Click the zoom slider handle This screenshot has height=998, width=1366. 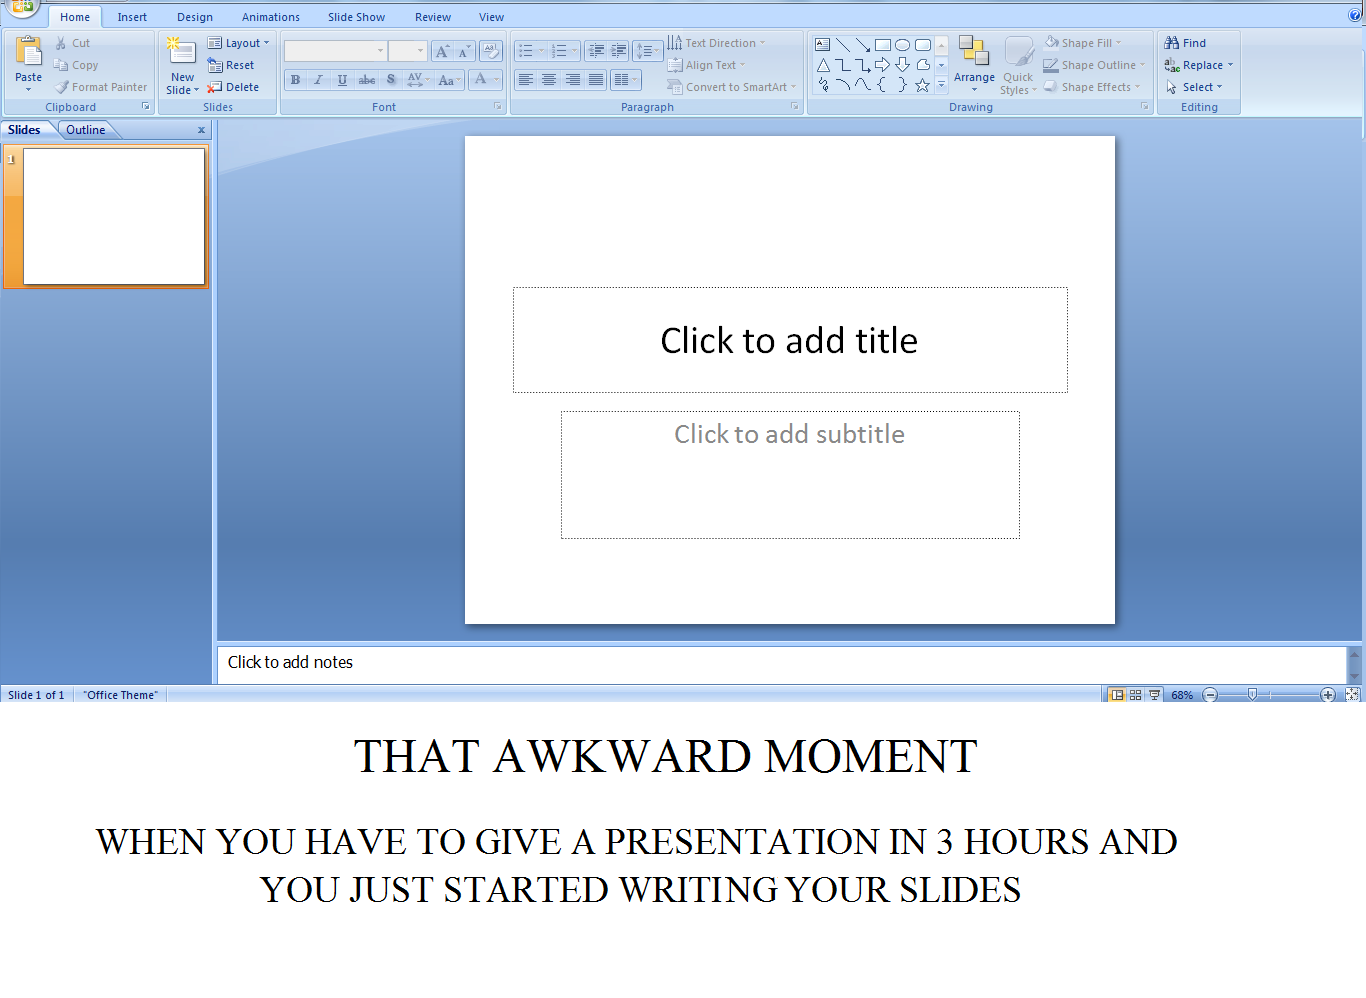[x=1253, y=693]
